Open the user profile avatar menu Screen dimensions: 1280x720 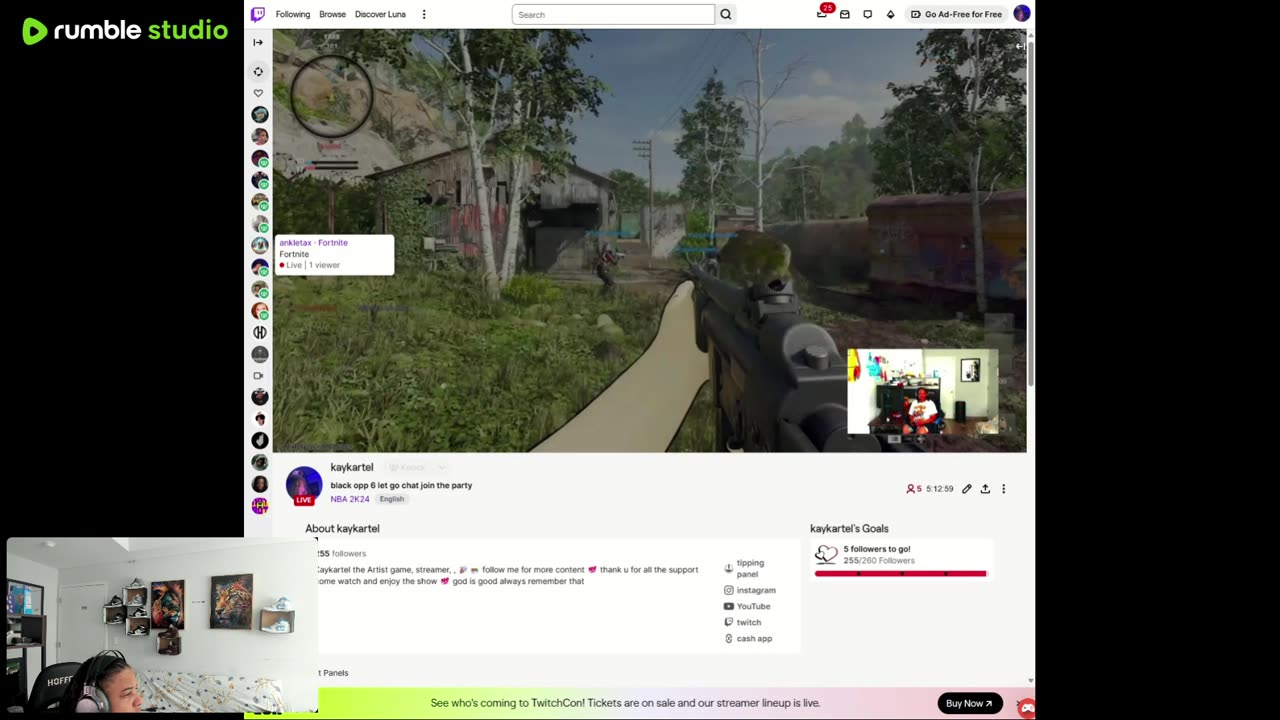click(x=1021, y=14)
